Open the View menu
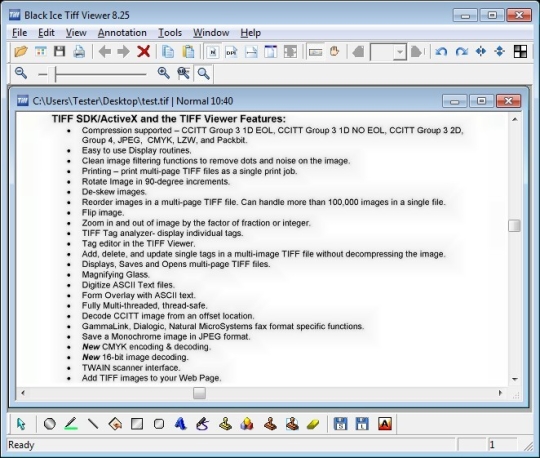540x458 pixels. coord(76,33)
